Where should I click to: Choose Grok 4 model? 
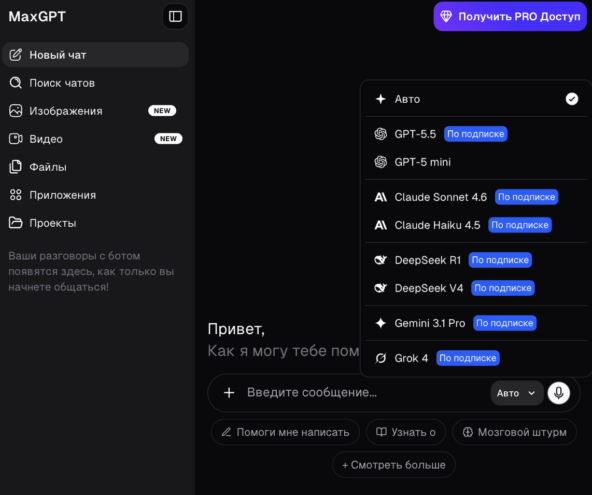coord(476,358)
